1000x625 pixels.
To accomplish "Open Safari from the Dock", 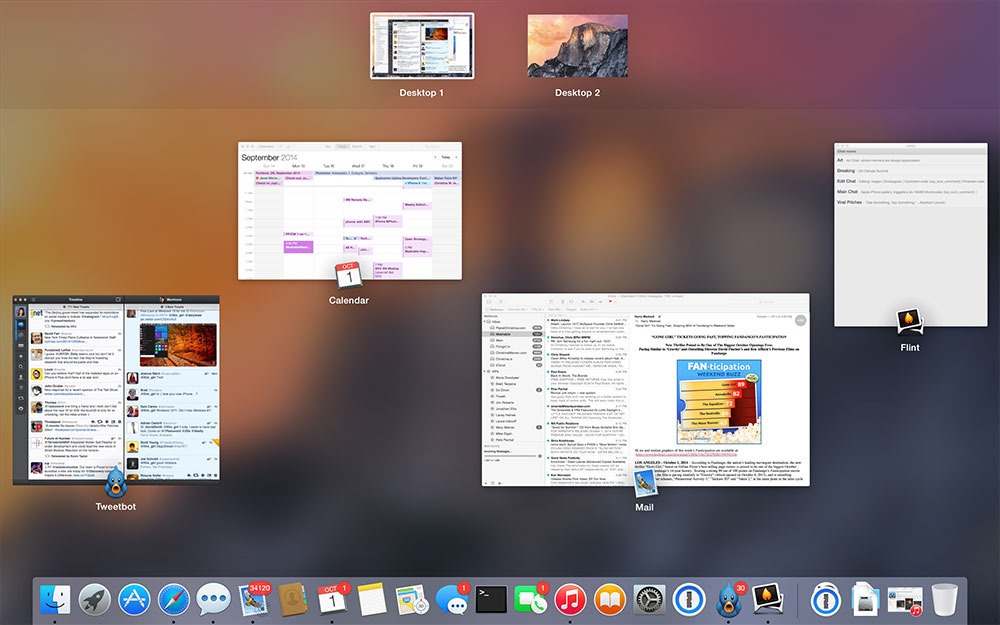I will [x=173, y=600].
